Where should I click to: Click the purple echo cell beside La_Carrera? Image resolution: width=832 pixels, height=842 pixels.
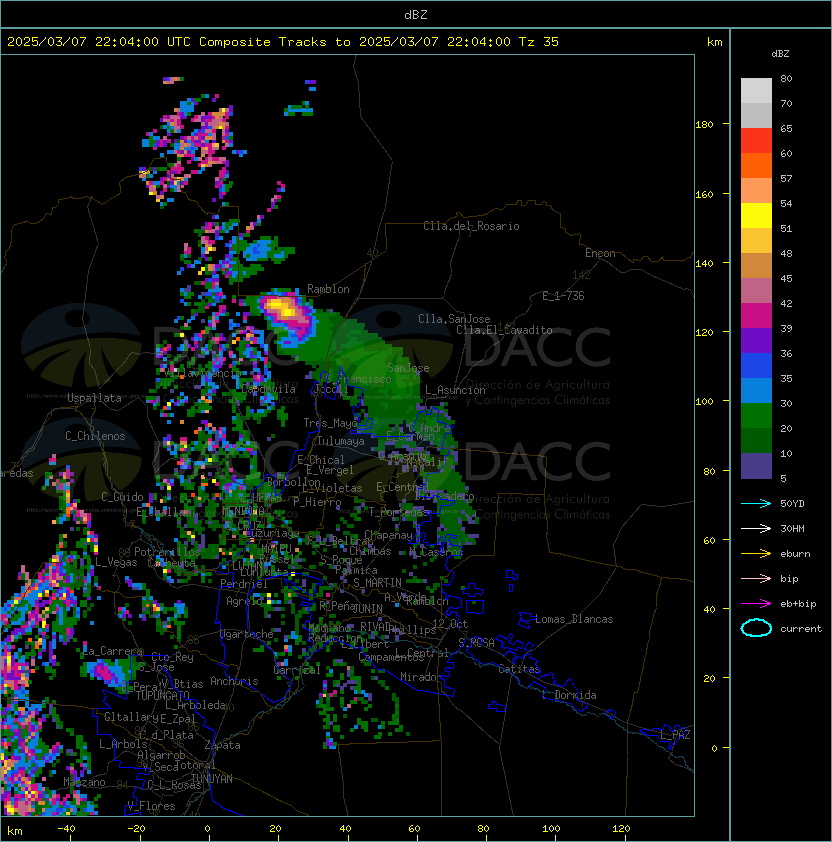(106, 673)
